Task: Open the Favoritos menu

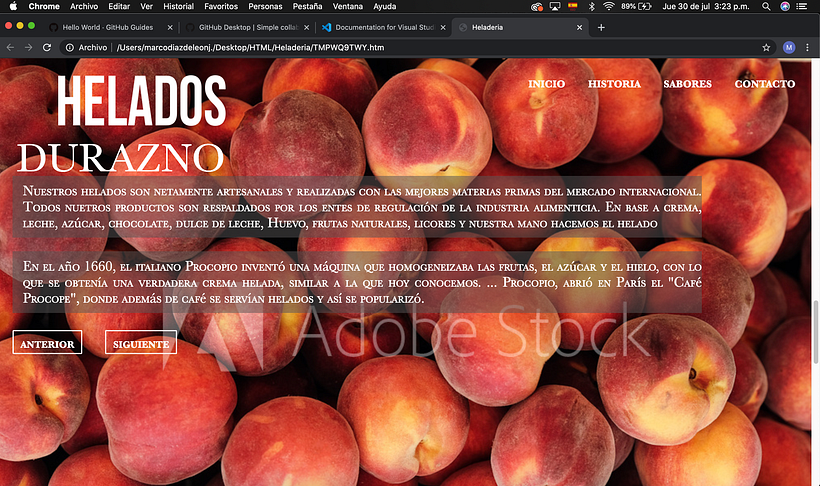Action: (x=221, y=6)
